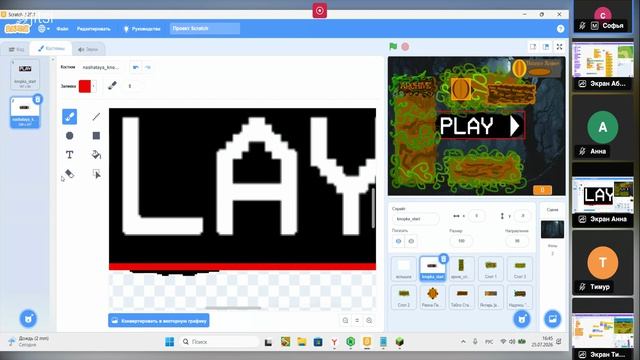Select the Select (marquee) tool

[x=96, y=174]
